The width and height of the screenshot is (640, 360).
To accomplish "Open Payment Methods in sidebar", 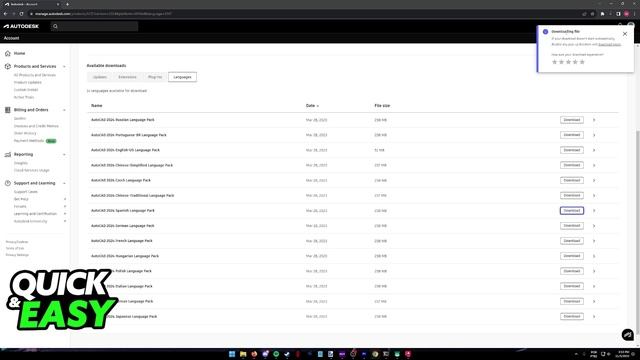I will 29,141.
